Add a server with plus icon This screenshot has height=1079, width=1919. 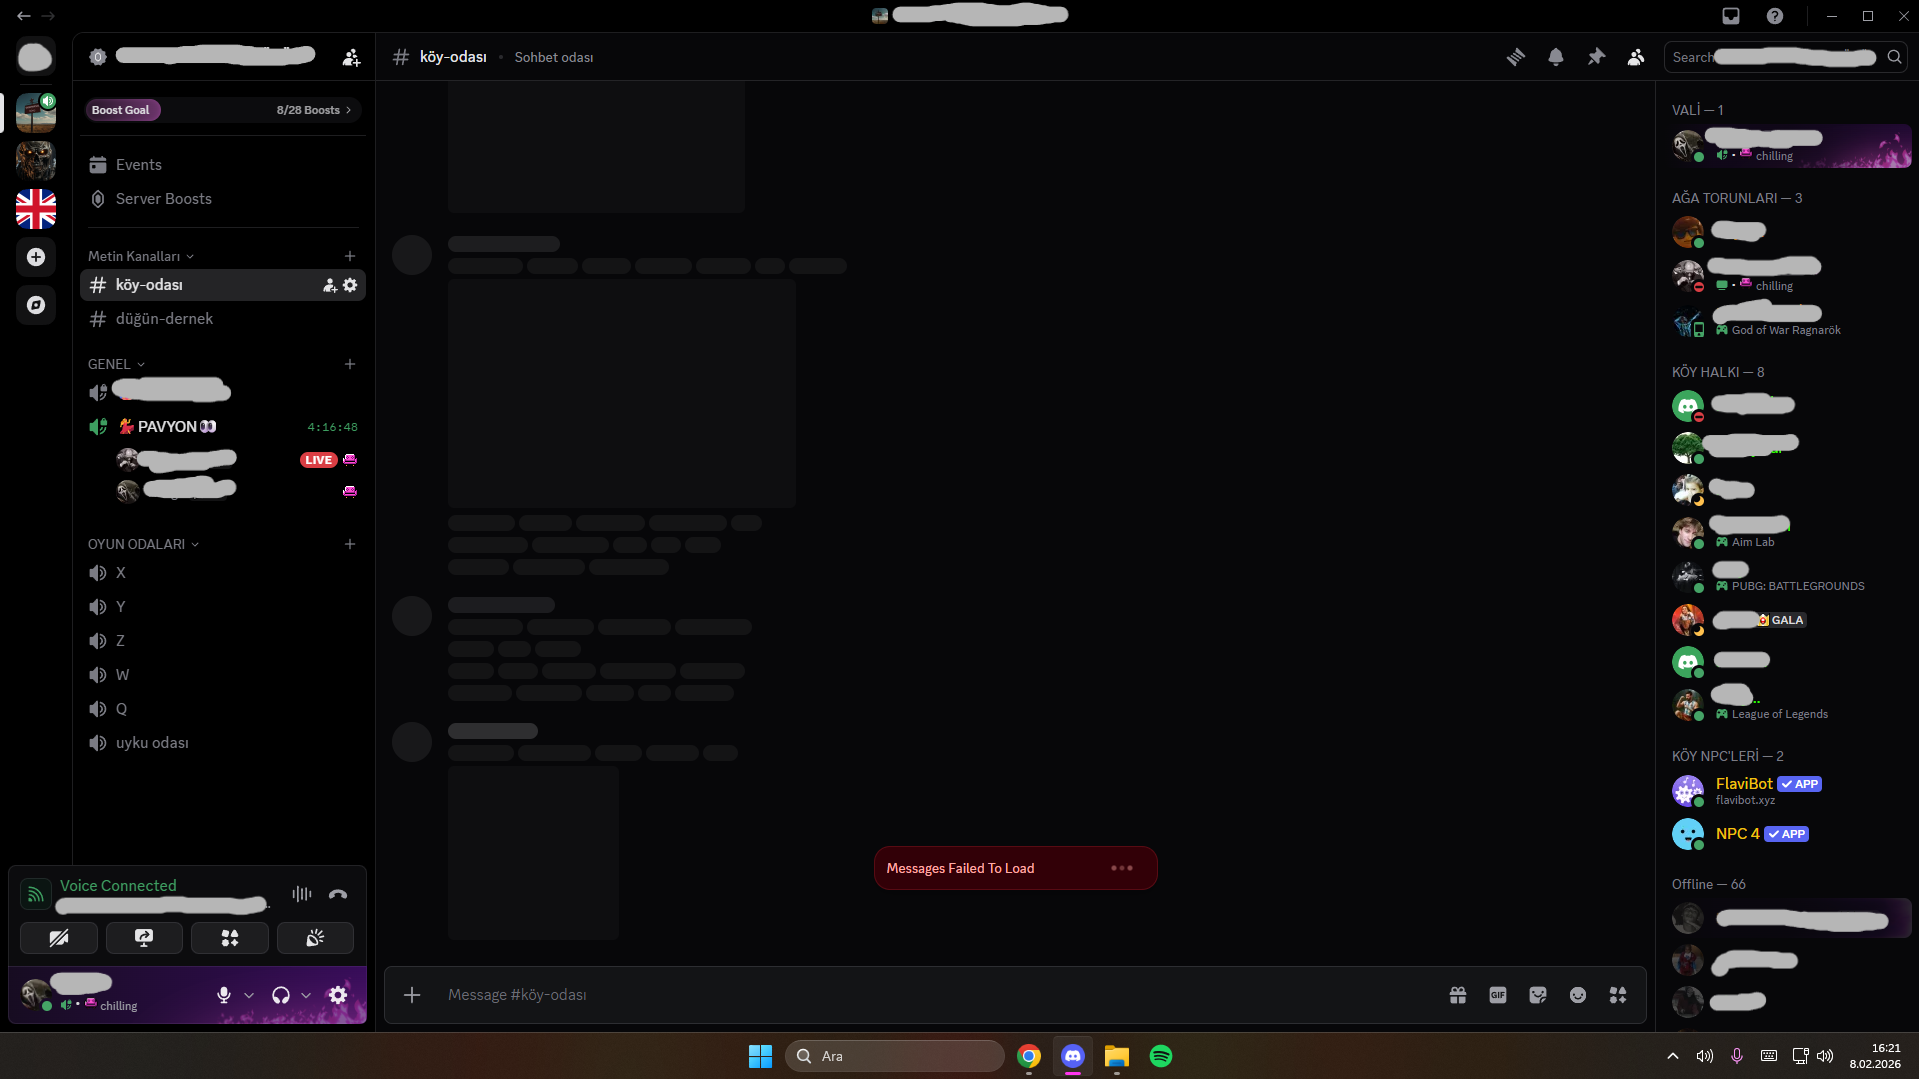(35, 257)
